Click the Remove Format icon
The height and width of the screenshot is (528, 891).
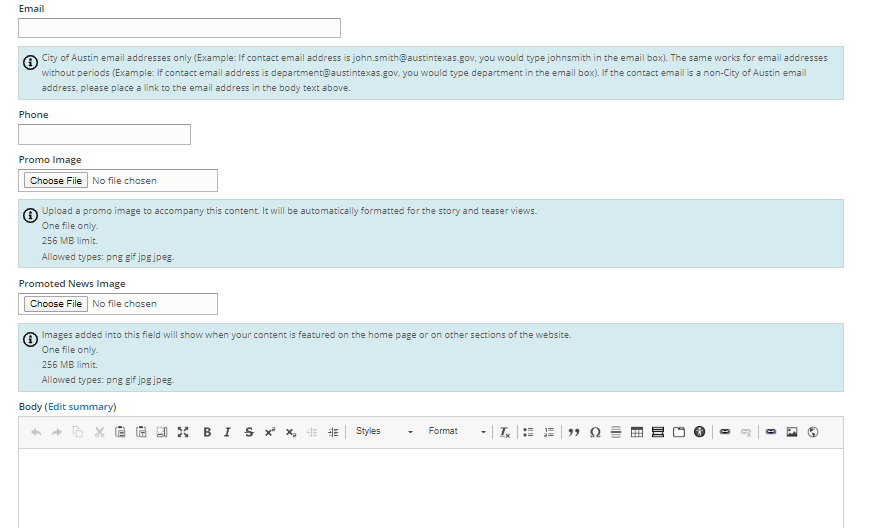tap(505, 433)
